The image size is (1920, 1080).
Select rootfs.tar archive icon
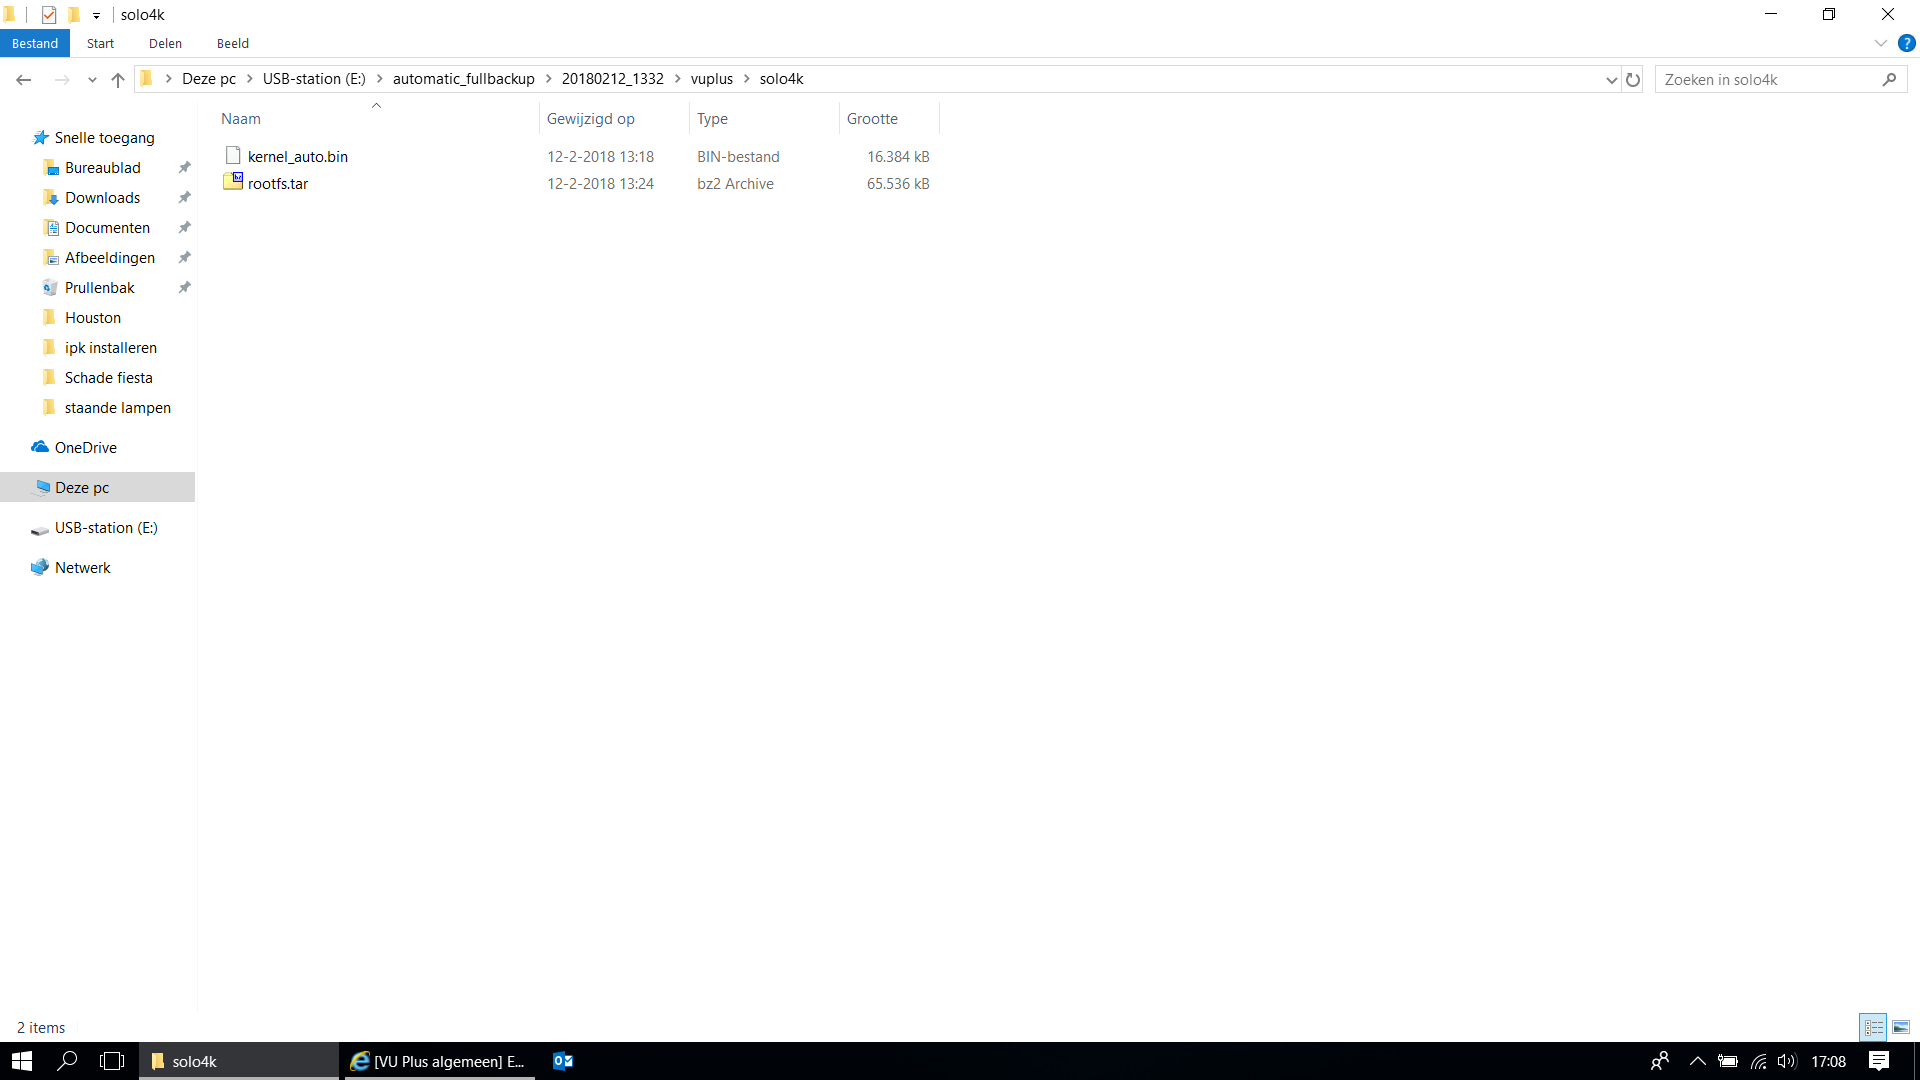[233, 182]
